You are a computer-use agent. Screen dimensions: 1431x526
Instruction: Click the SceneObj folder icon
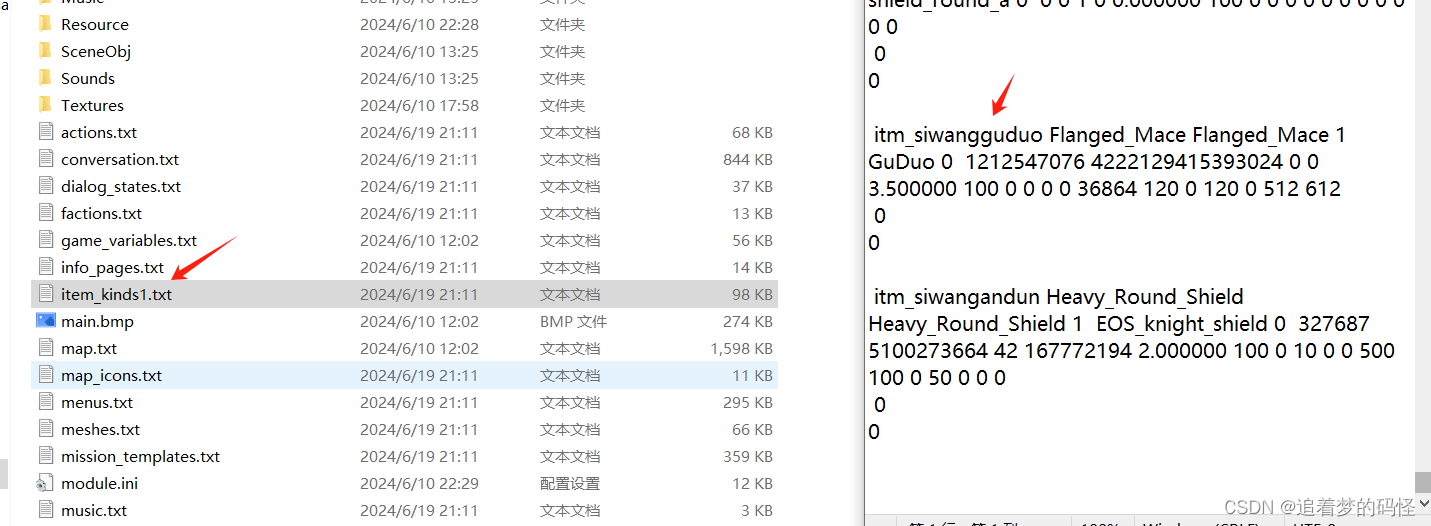tap(45, 51)
